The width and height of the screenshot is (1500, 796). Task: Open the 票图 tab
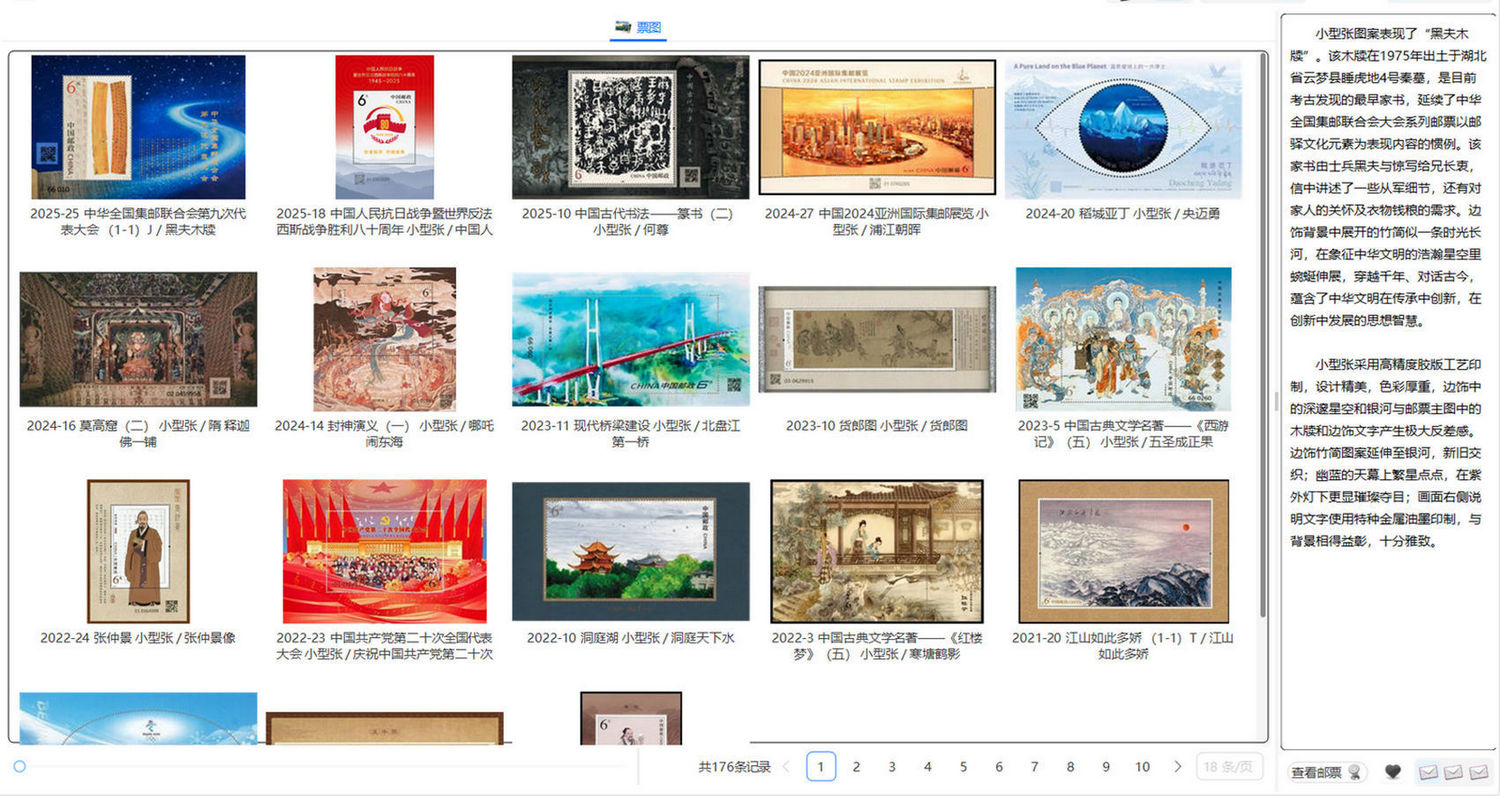pyautogui.click(x=638, y=28)
